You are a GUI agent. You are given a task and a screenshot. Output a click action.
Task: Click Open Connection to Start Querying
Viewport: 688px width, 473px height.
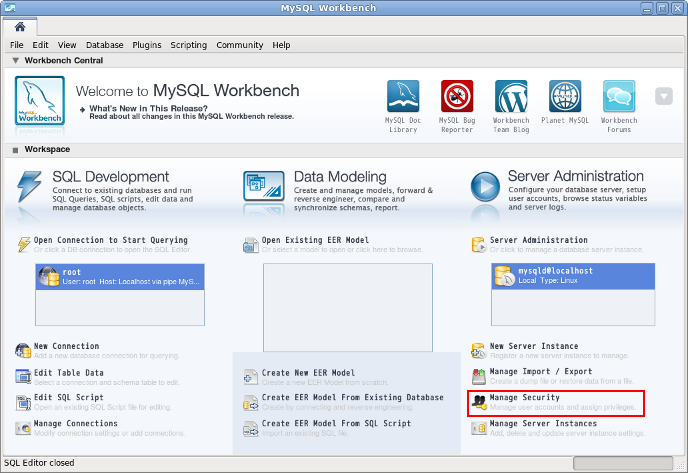111,240
